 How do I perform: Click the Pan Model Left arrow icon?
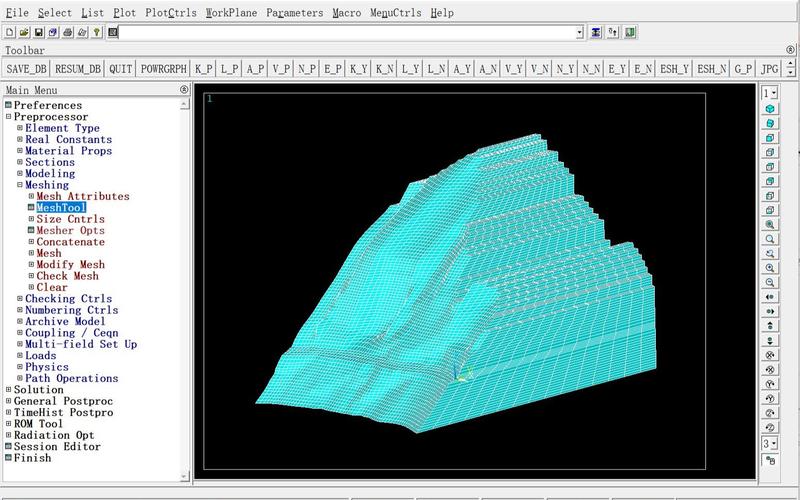pyautogui.click(x=770, y=297)
